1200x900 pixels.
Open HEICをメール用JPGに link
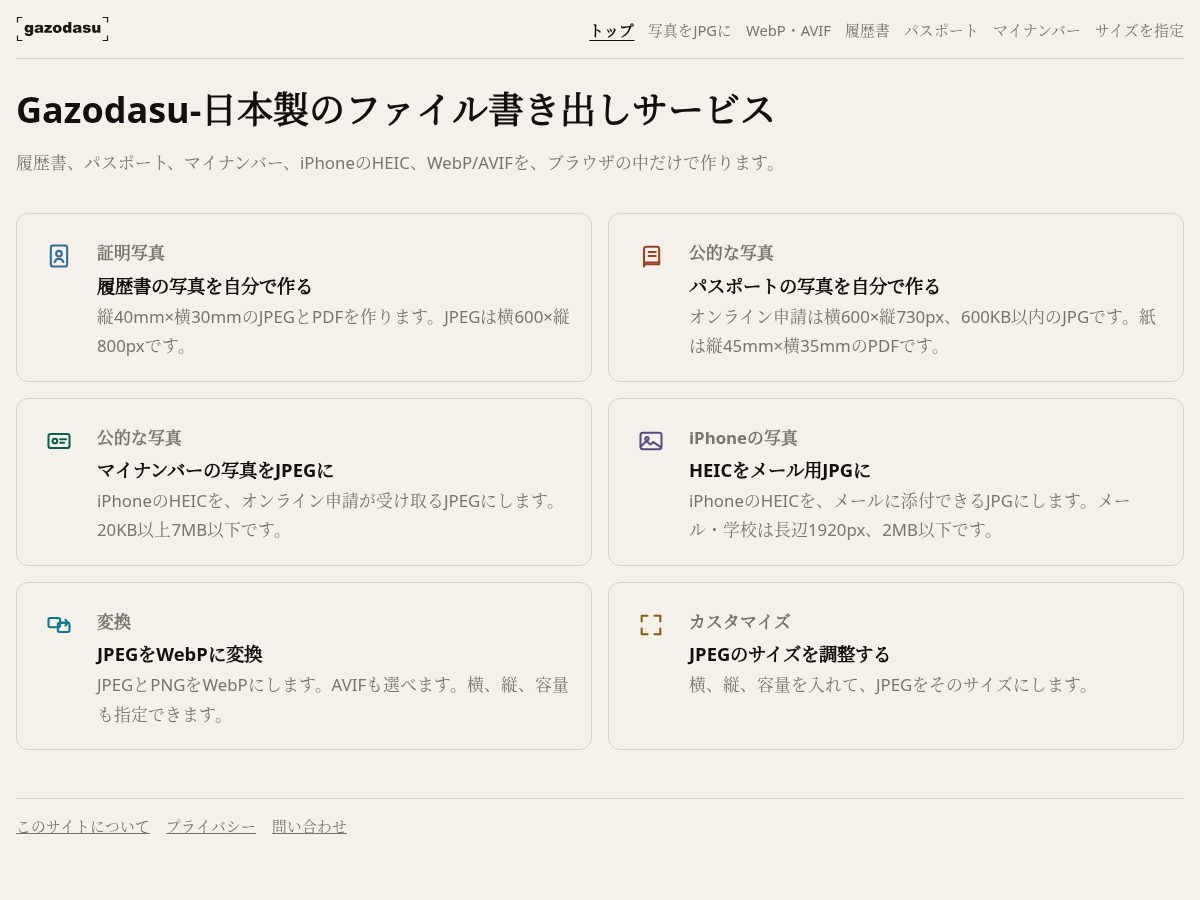780,470
